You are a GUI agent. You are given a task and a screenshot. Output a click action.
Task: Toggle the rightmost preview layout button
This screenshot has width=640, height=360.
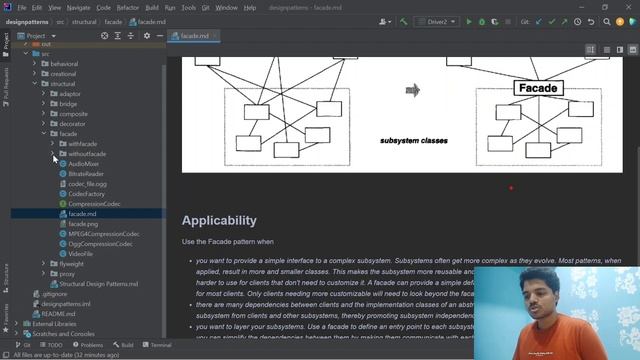[633, 50]
